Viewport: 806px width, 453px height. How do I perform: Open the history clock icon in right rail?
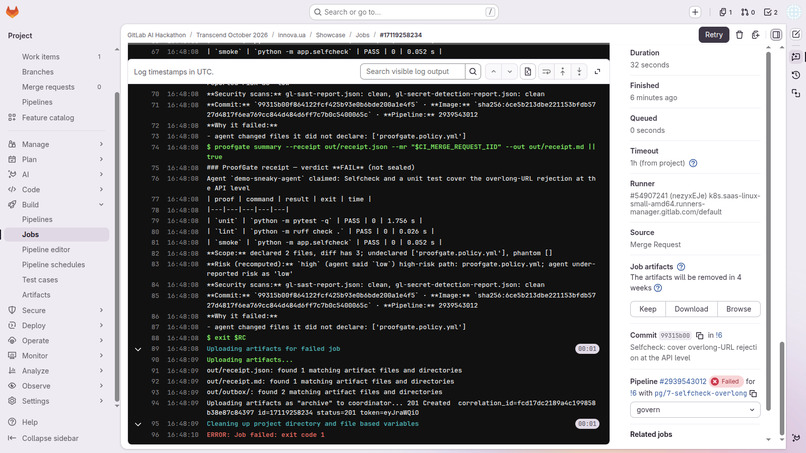tap(796, 75)
